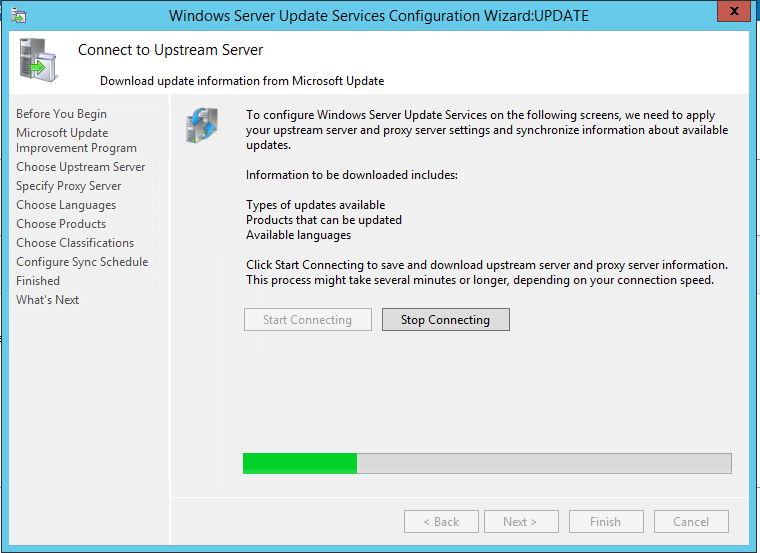Image resolution: width=760 pixels, height=553 pixels.
Task: Select the Finished step
Action: click(38, 281)
